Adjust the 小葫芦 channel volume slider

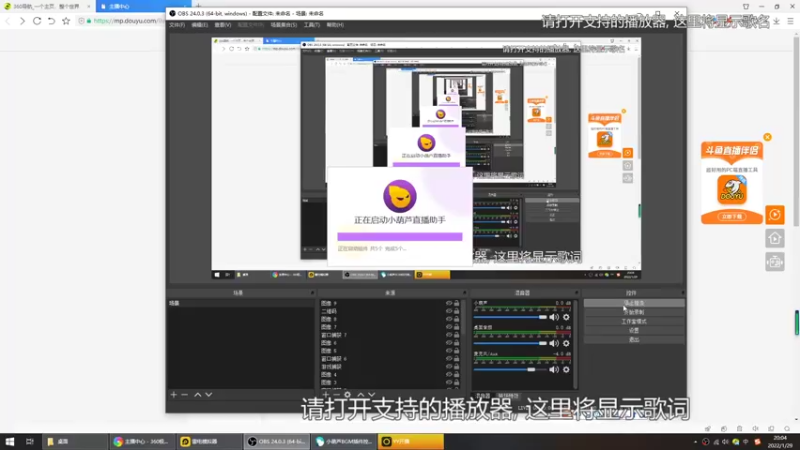pos(510,317)
